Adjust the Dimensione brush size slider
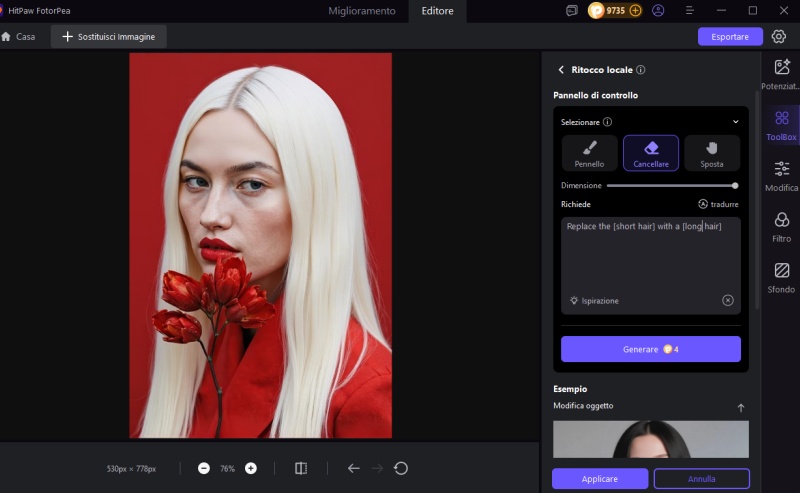Viewport: 800px width, 493px height. [671, 185]
